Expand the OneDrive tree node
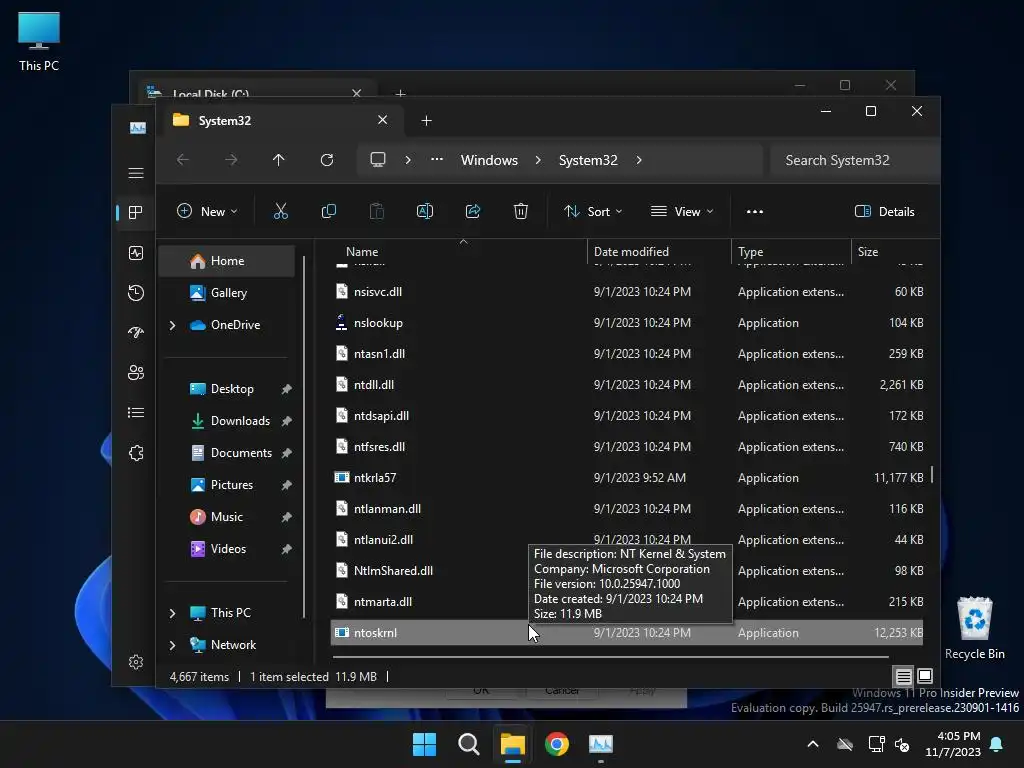Screen dimensions: 1024x768 click(172, 325)
